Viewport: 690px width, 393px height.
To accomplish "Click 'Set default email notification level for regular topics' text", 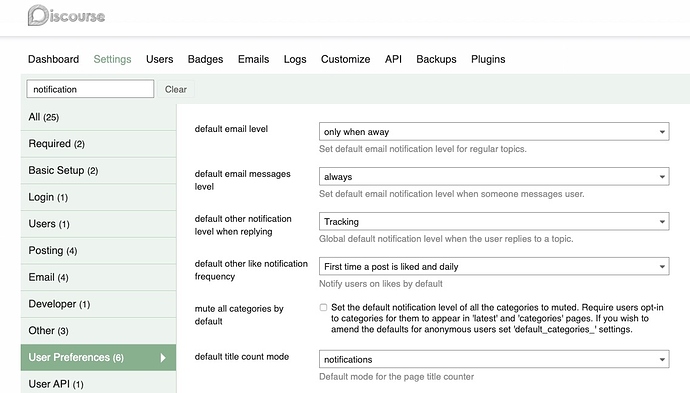I will (422, 149).
